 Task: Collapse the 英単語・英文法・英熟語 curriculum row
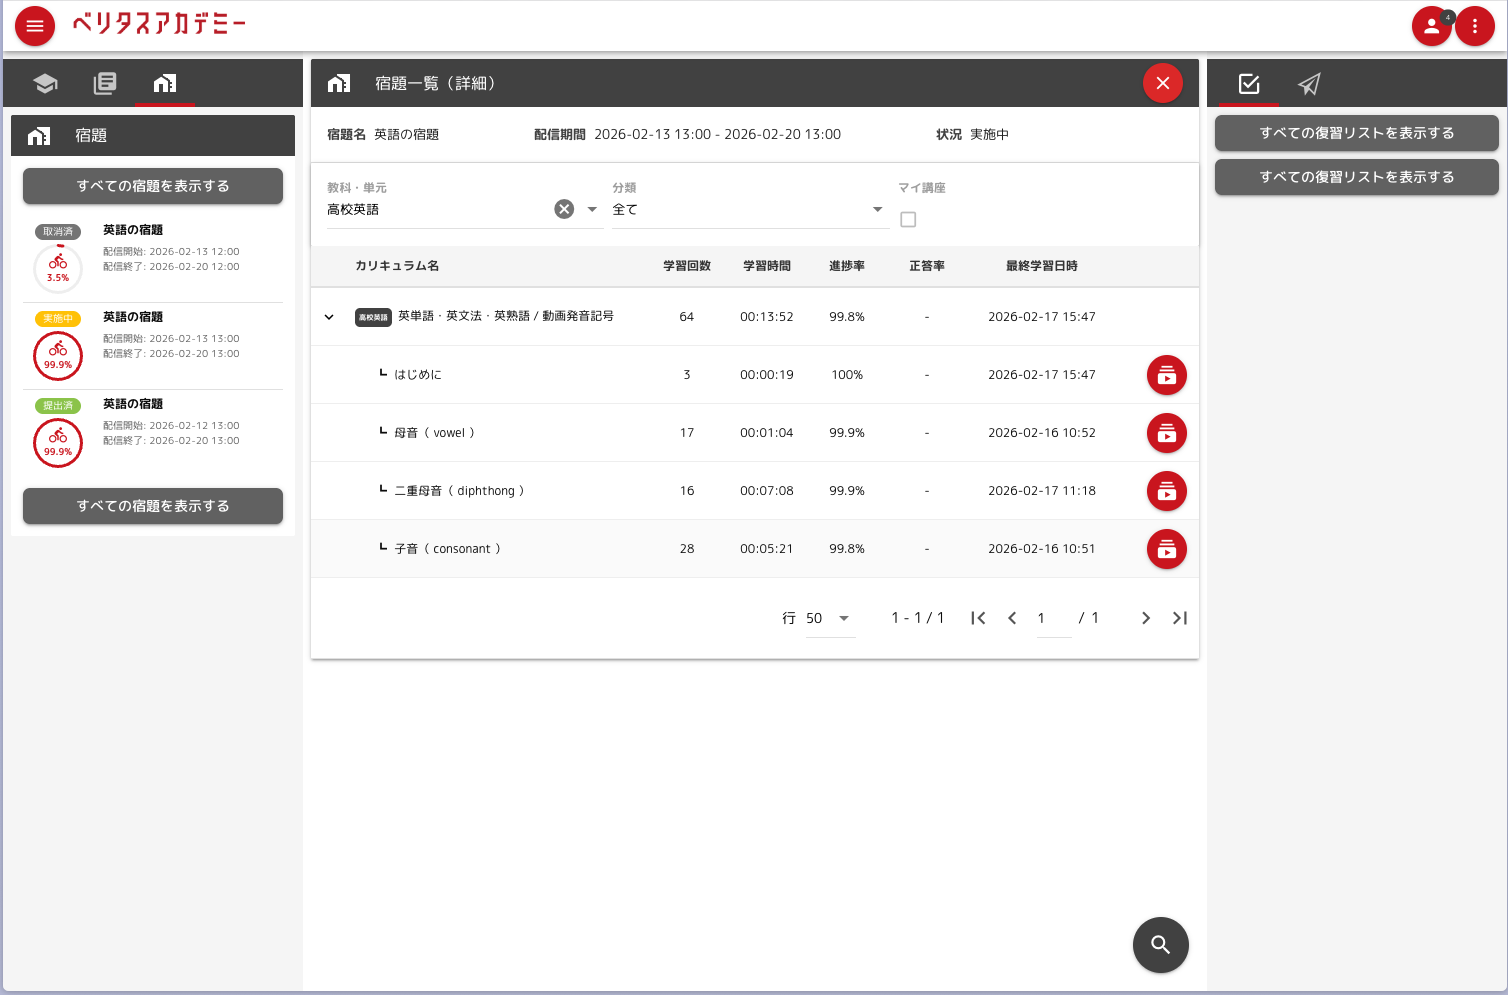pyautogui.click(x=329, y=317)
